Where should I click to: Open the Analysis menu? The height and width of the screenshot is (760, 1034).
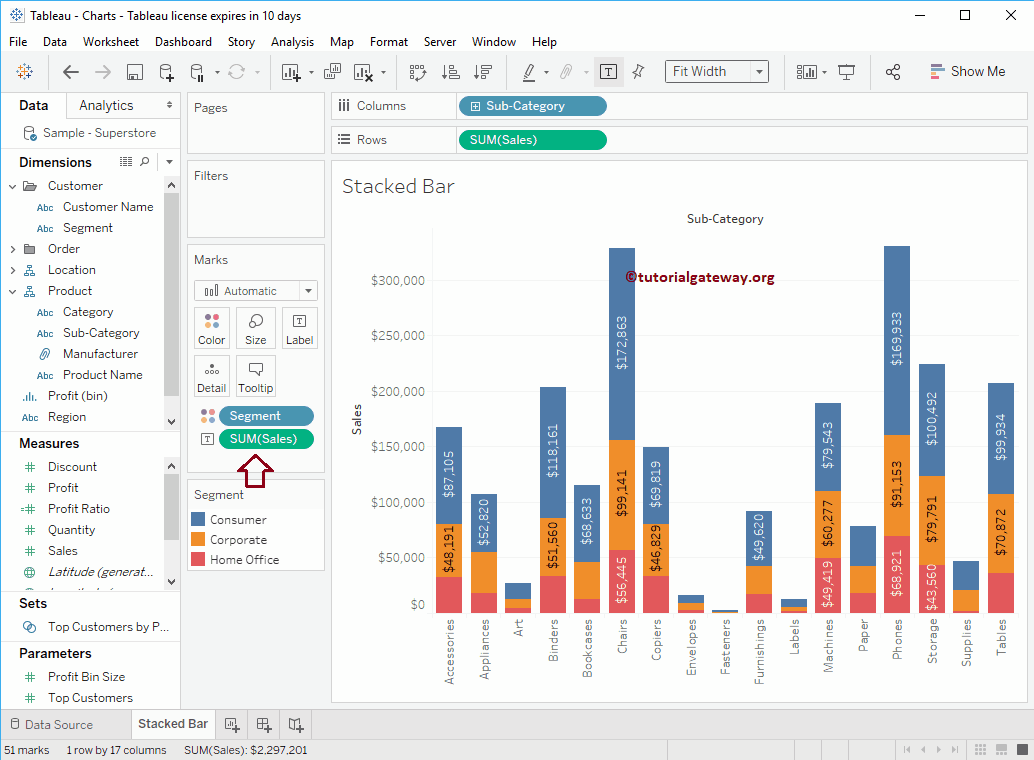point(292,41)
